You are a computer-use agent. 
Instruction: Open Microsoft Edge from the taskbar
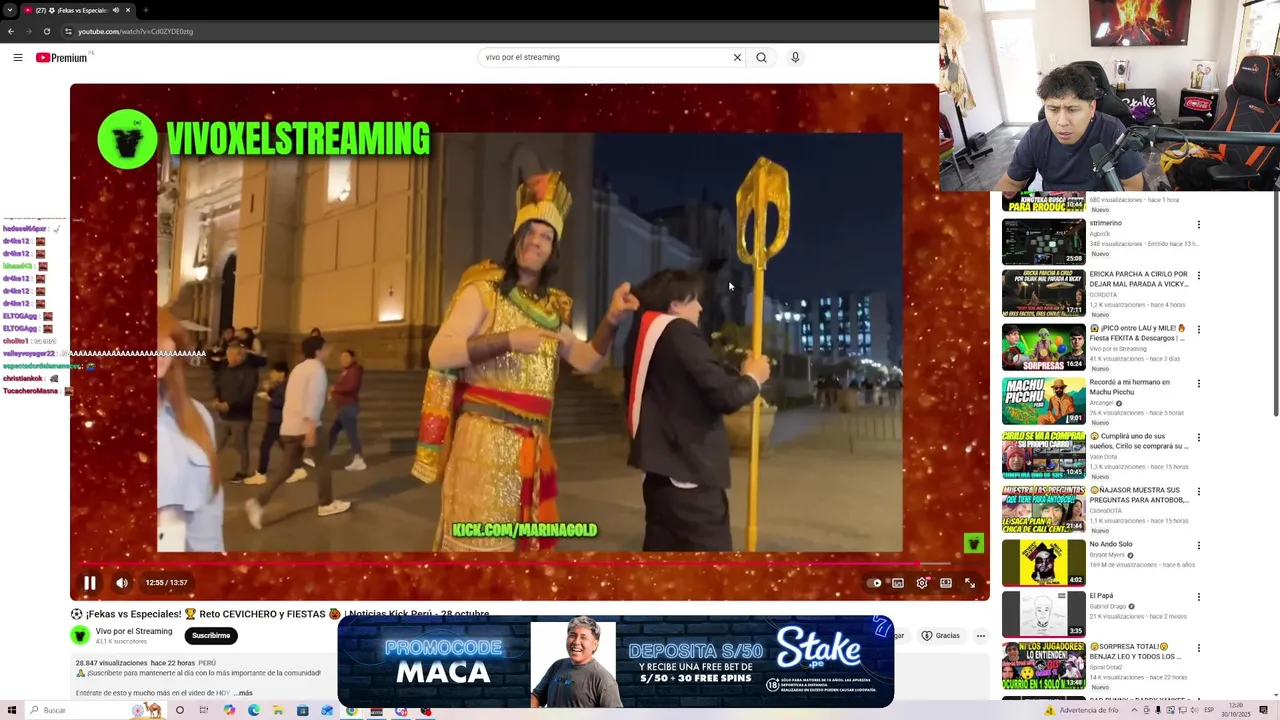[x=253, y=710]
